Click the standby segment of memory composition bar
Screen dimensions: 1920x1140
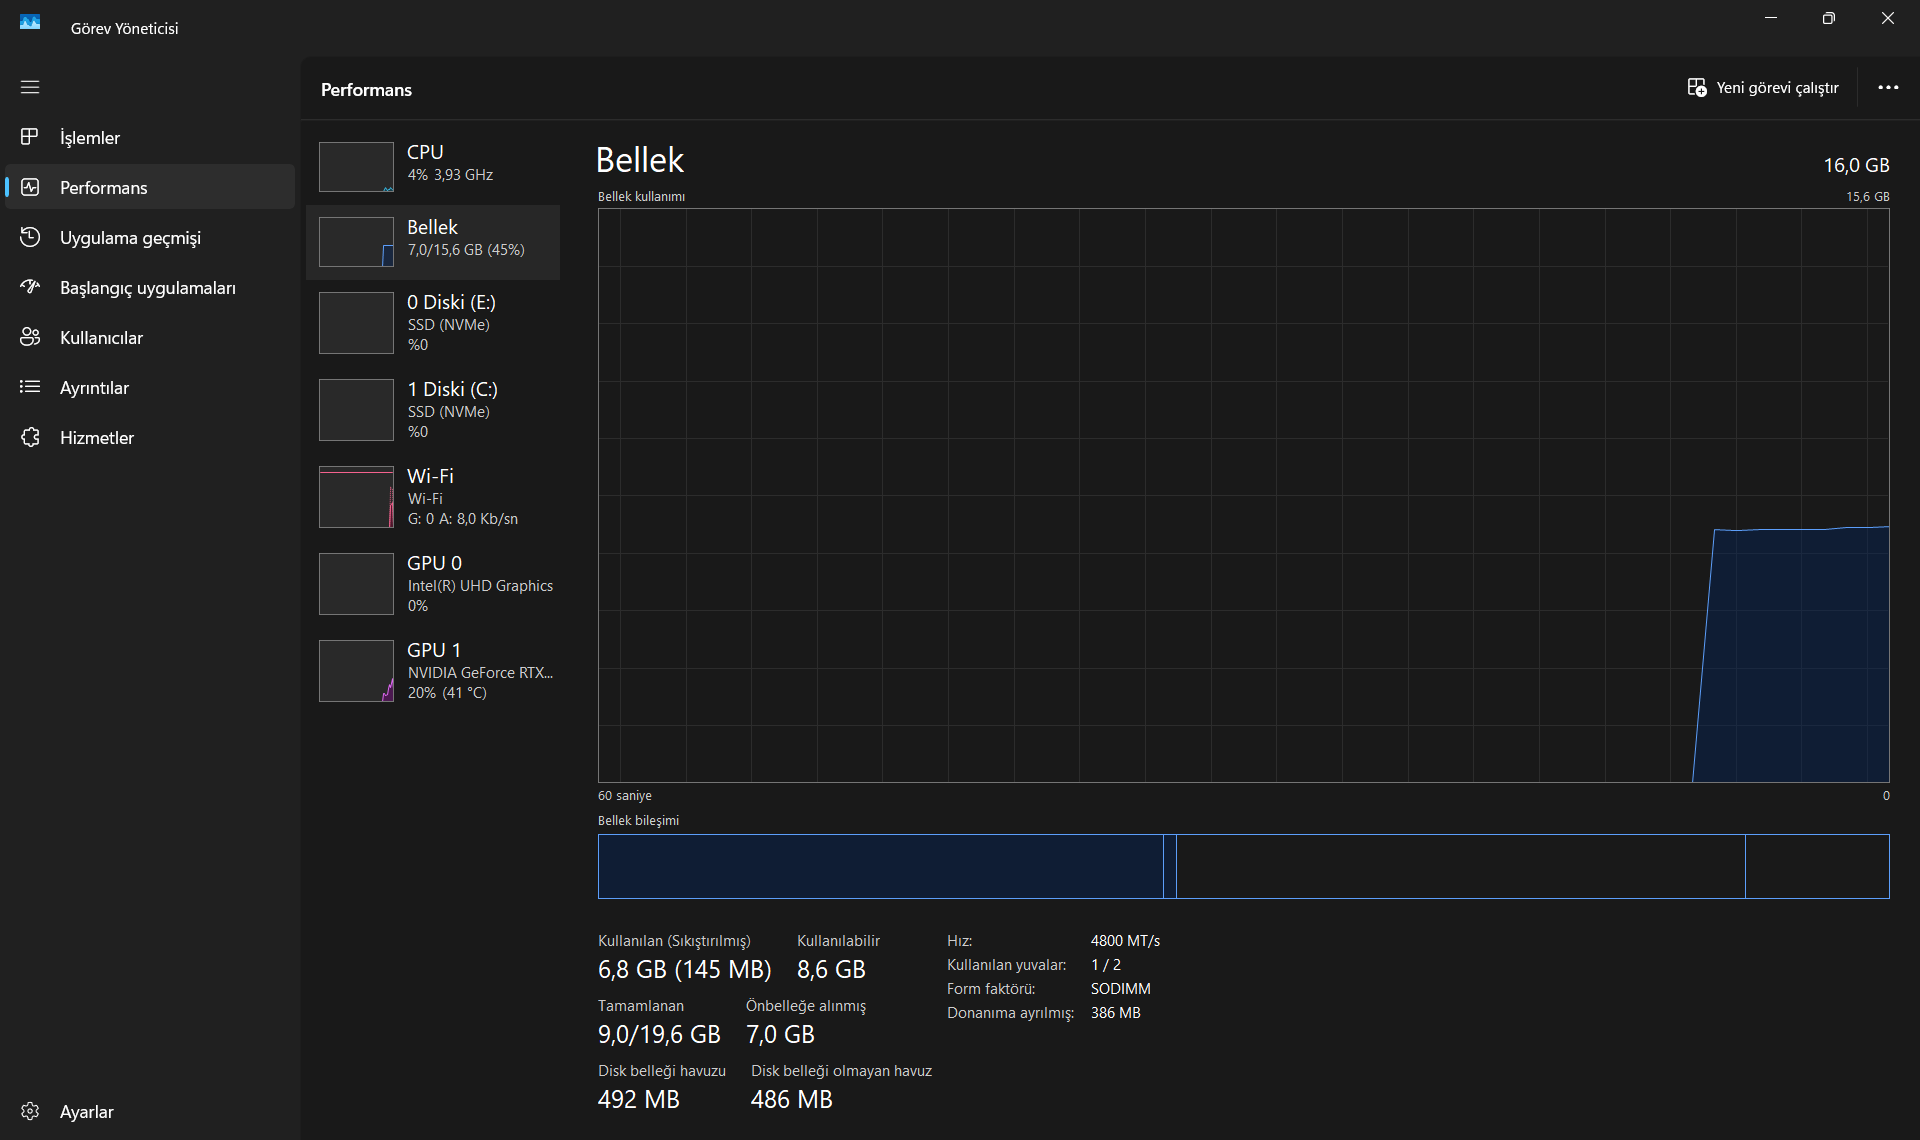click(1461, 866)
